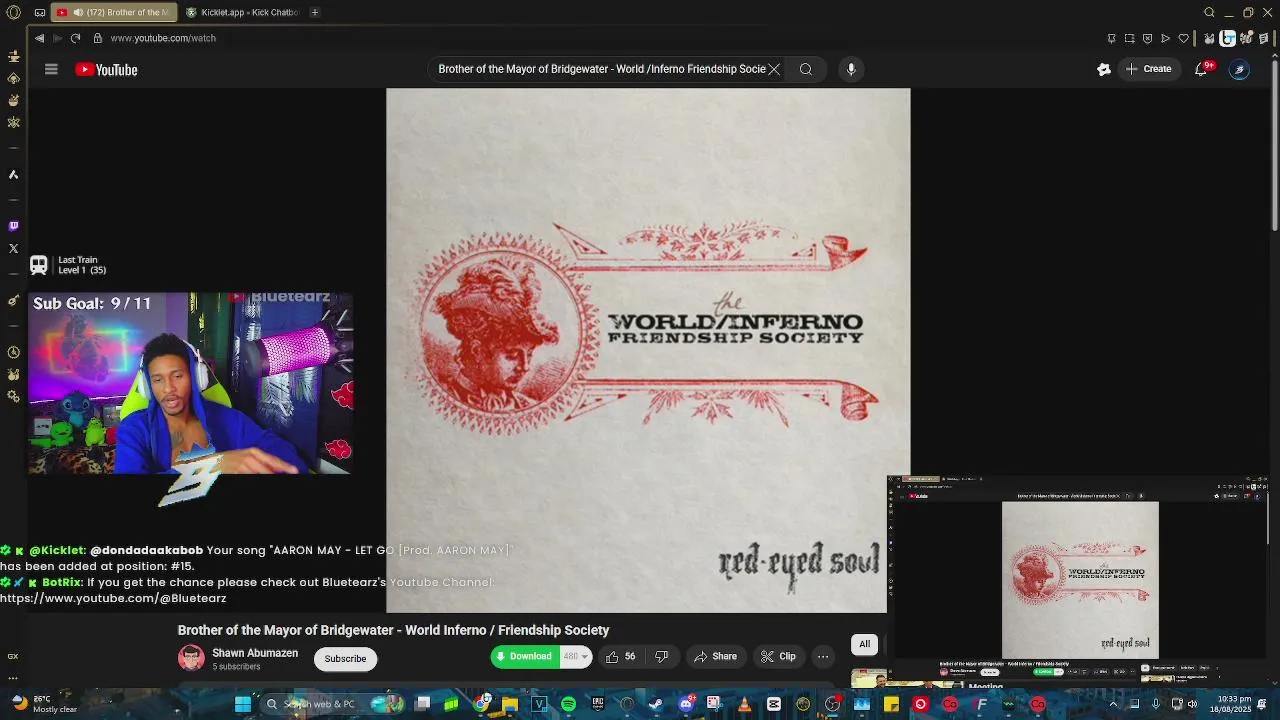1280x720 pixels.
Task: Open the Windows Start menu
Action: (x=243, y=704)
